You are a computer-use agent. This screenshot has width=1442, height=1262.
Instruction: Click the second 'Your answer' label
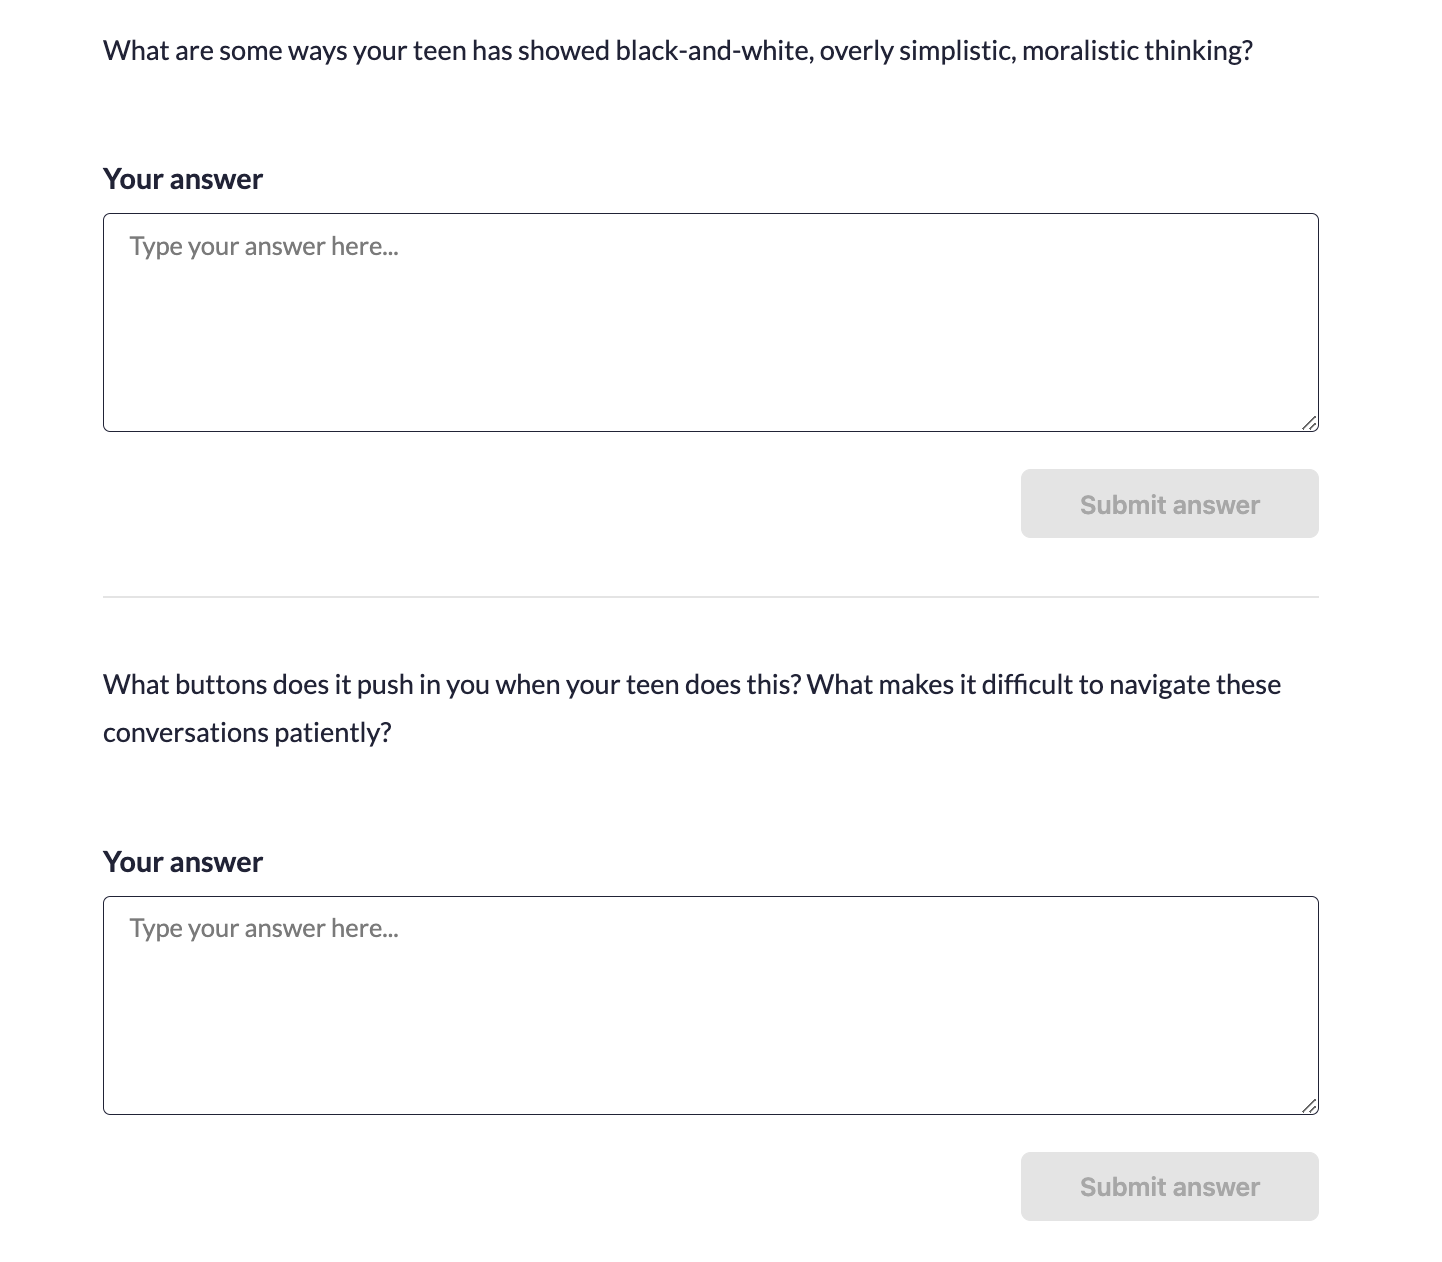pyautogui.click(x=183, y=862)
